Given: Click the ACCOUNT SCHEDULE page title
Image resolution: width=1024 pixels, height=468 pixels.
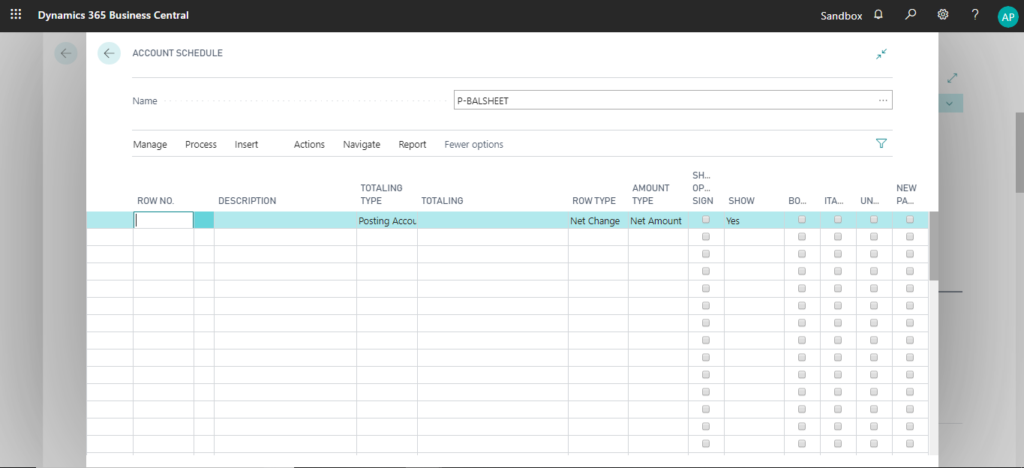Looking at the screenshot, I should click(x=178, y=54).
